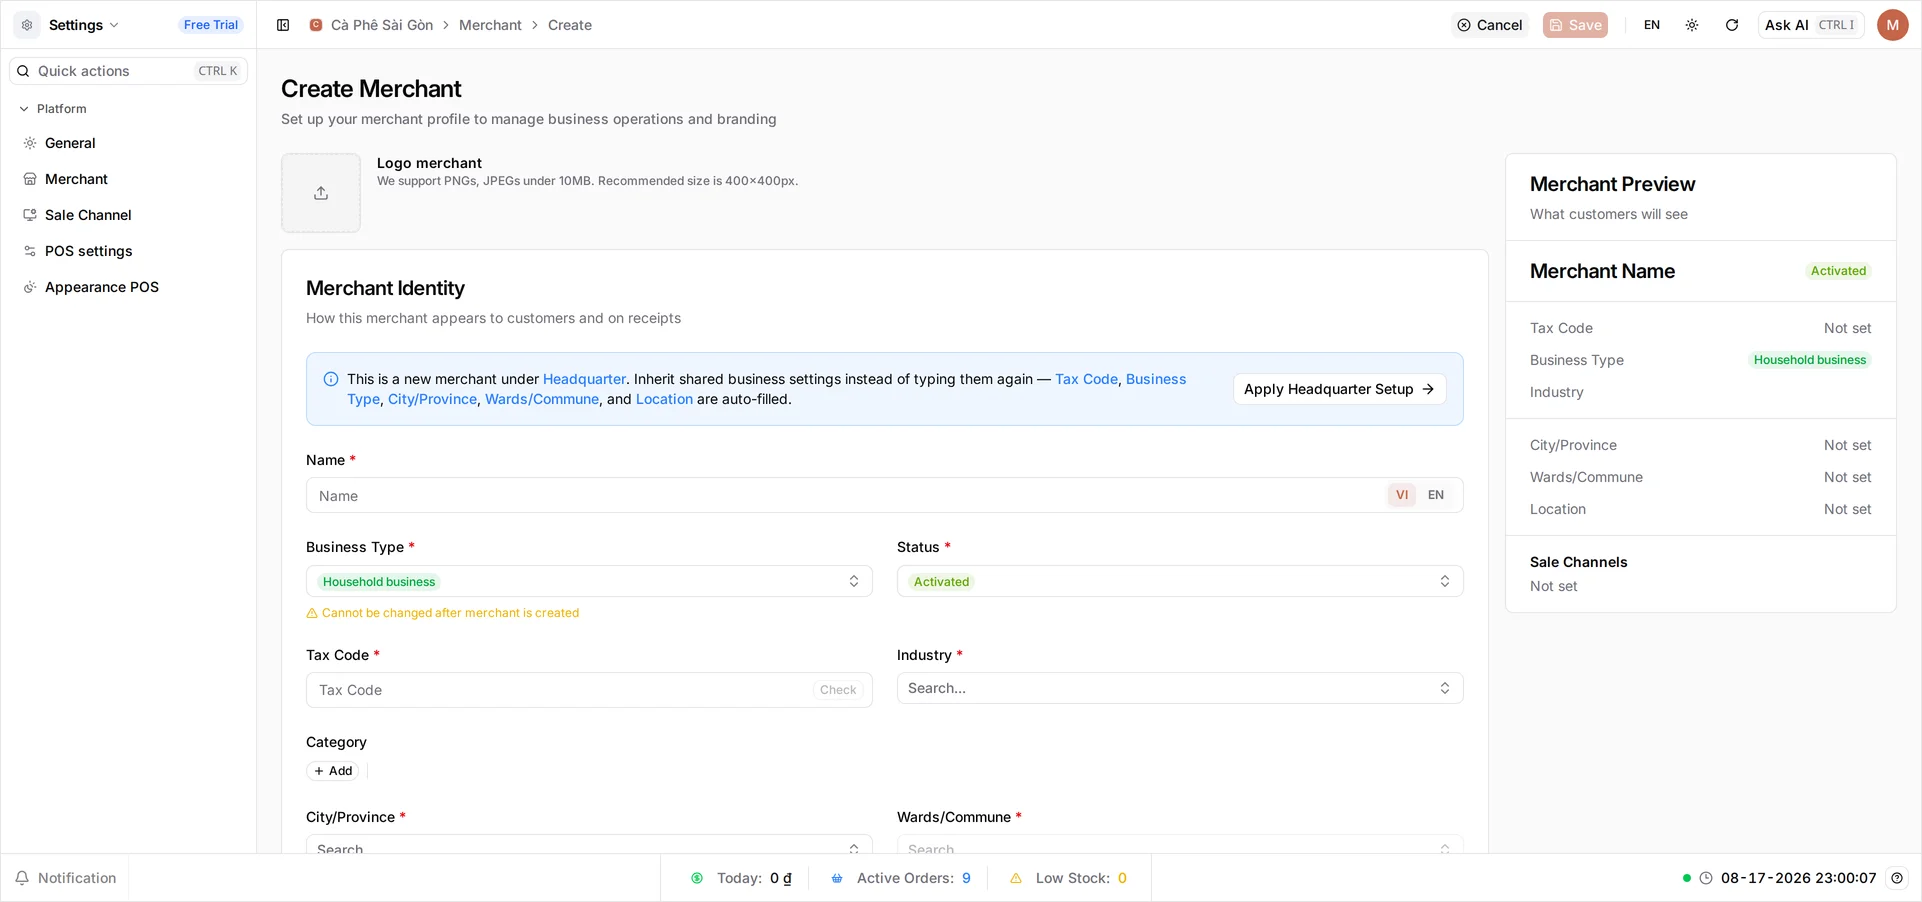The width and height of the screenshot is (1922, 902).
Task: Add a Category with the Add button
Action: click(333, 771)
